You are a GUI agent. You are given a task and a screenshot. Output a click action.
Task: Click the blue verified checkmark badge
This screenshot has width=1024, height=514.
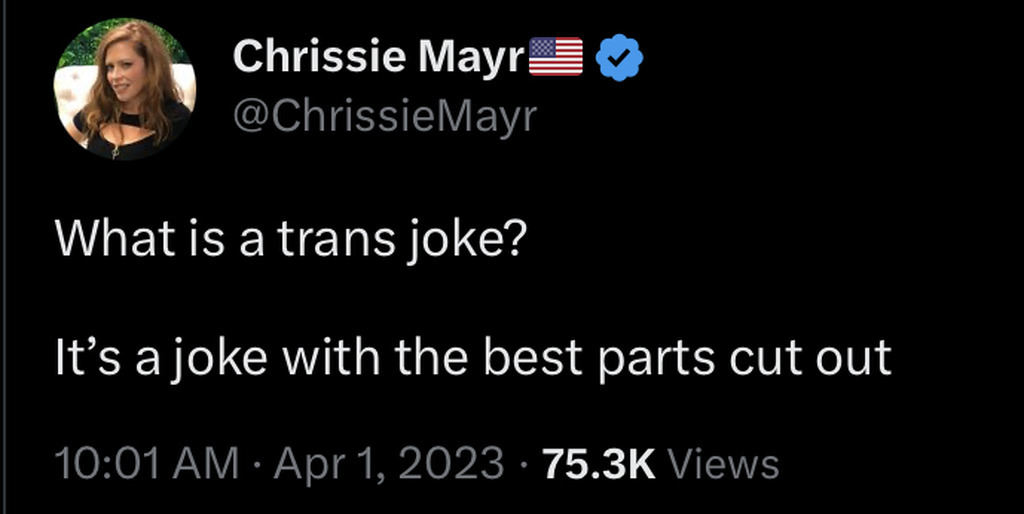click(620, 57)
